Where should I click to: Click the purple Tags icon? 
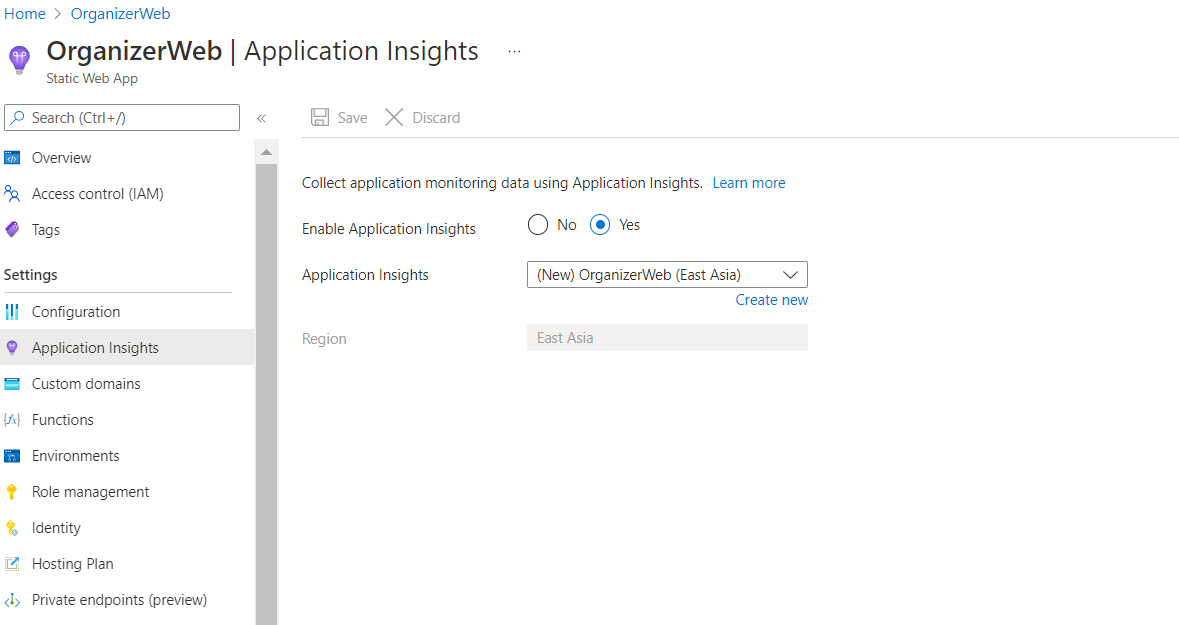coord(12,230)
